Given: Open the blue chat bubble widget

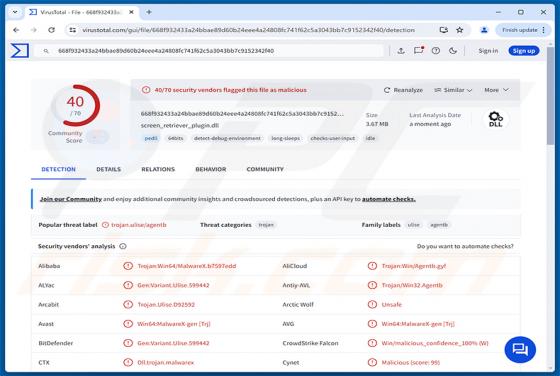Looking at the screenshot, I should pyautogui.click(x=520, y=350).
